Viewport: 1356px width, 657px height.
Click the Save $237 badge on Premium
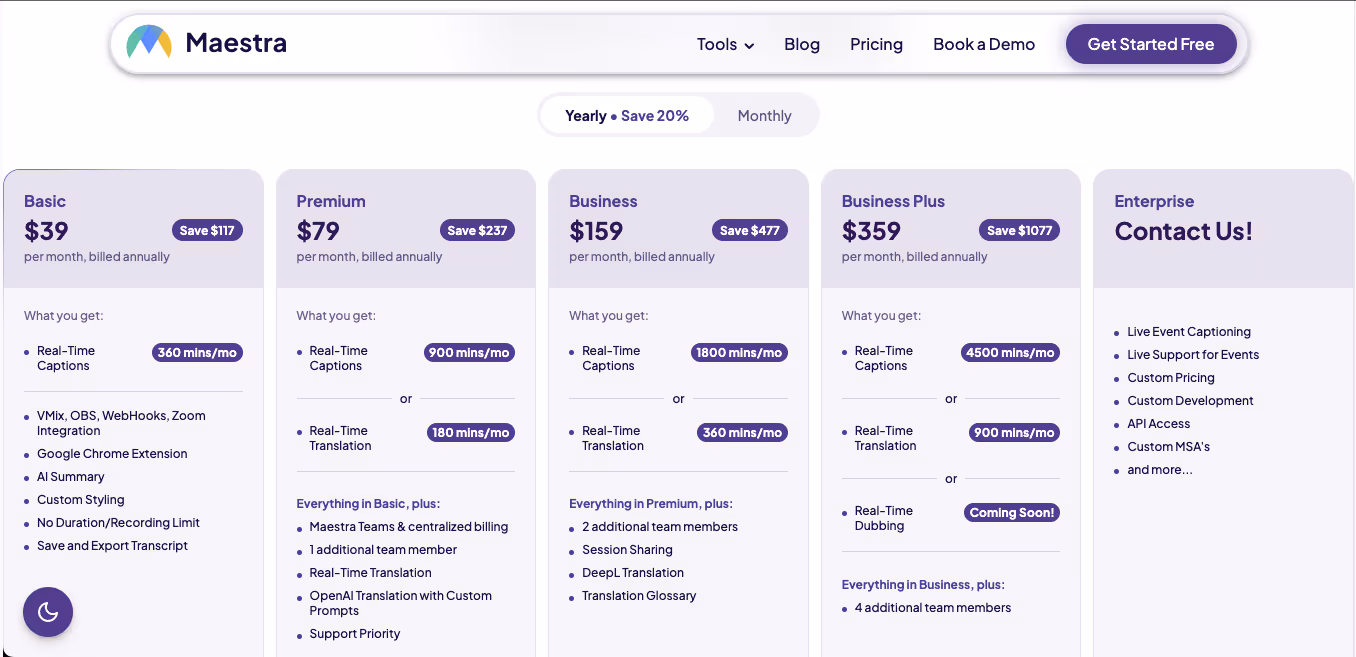click(477, 231)
